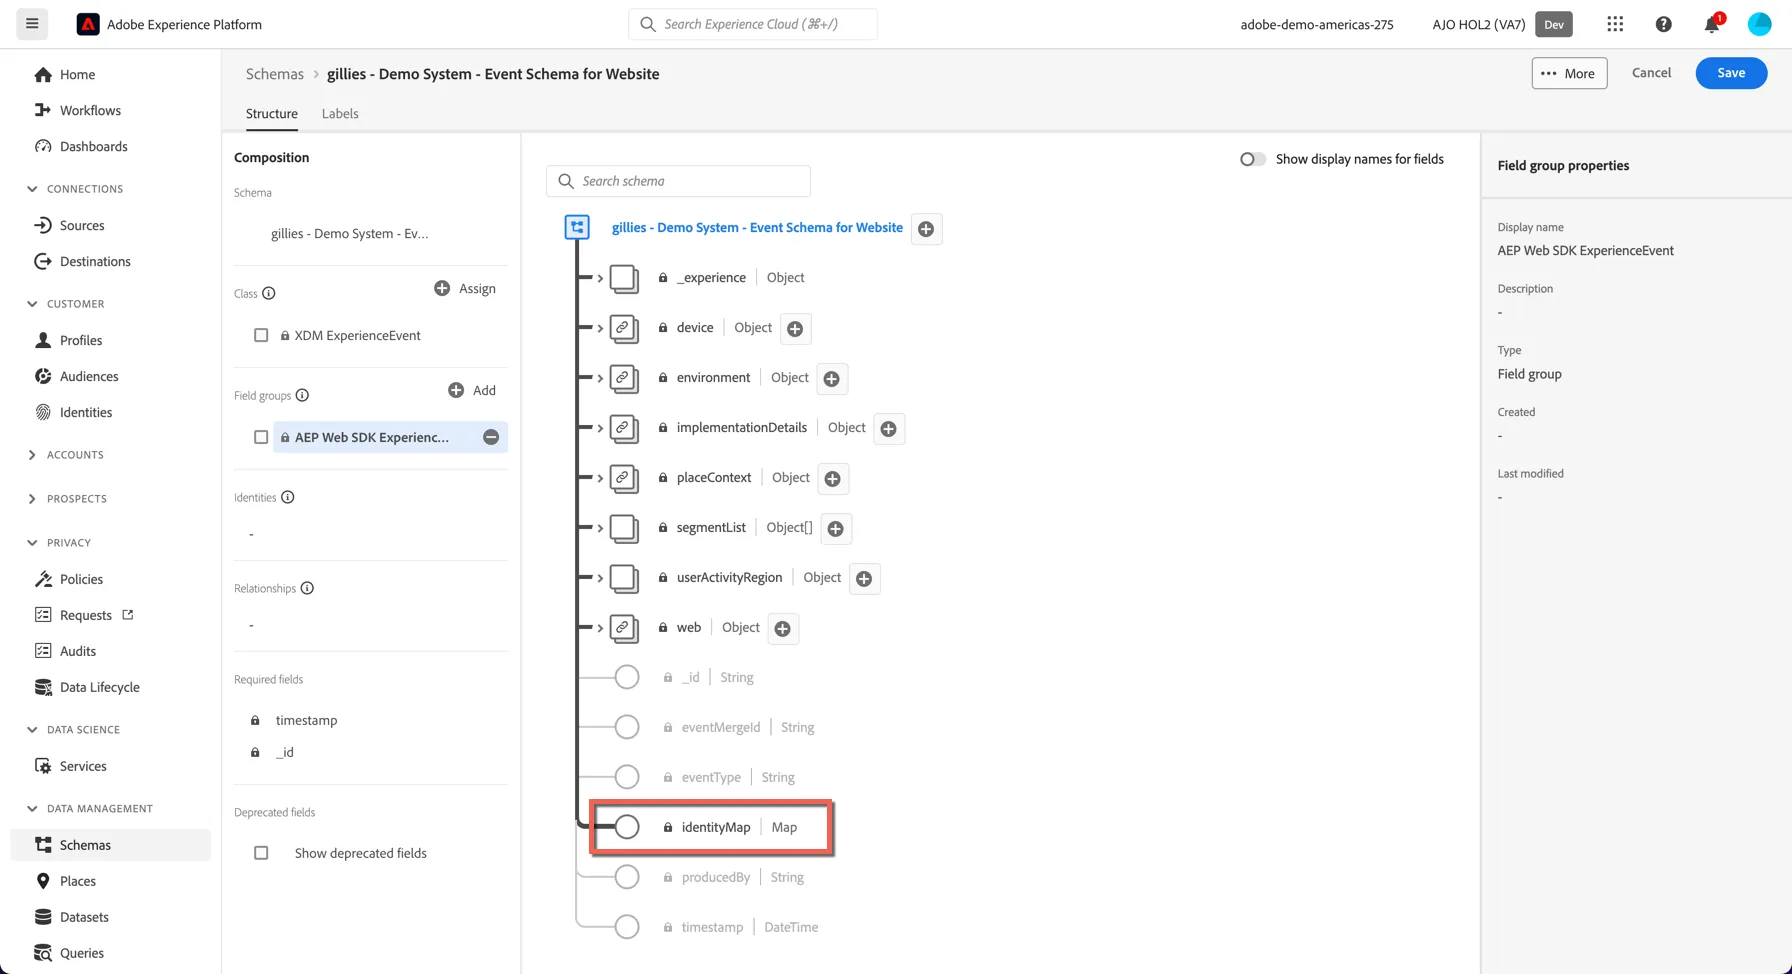Save the schema
This screenshot has height=974, width=1792.
[x=1731, y=73]
